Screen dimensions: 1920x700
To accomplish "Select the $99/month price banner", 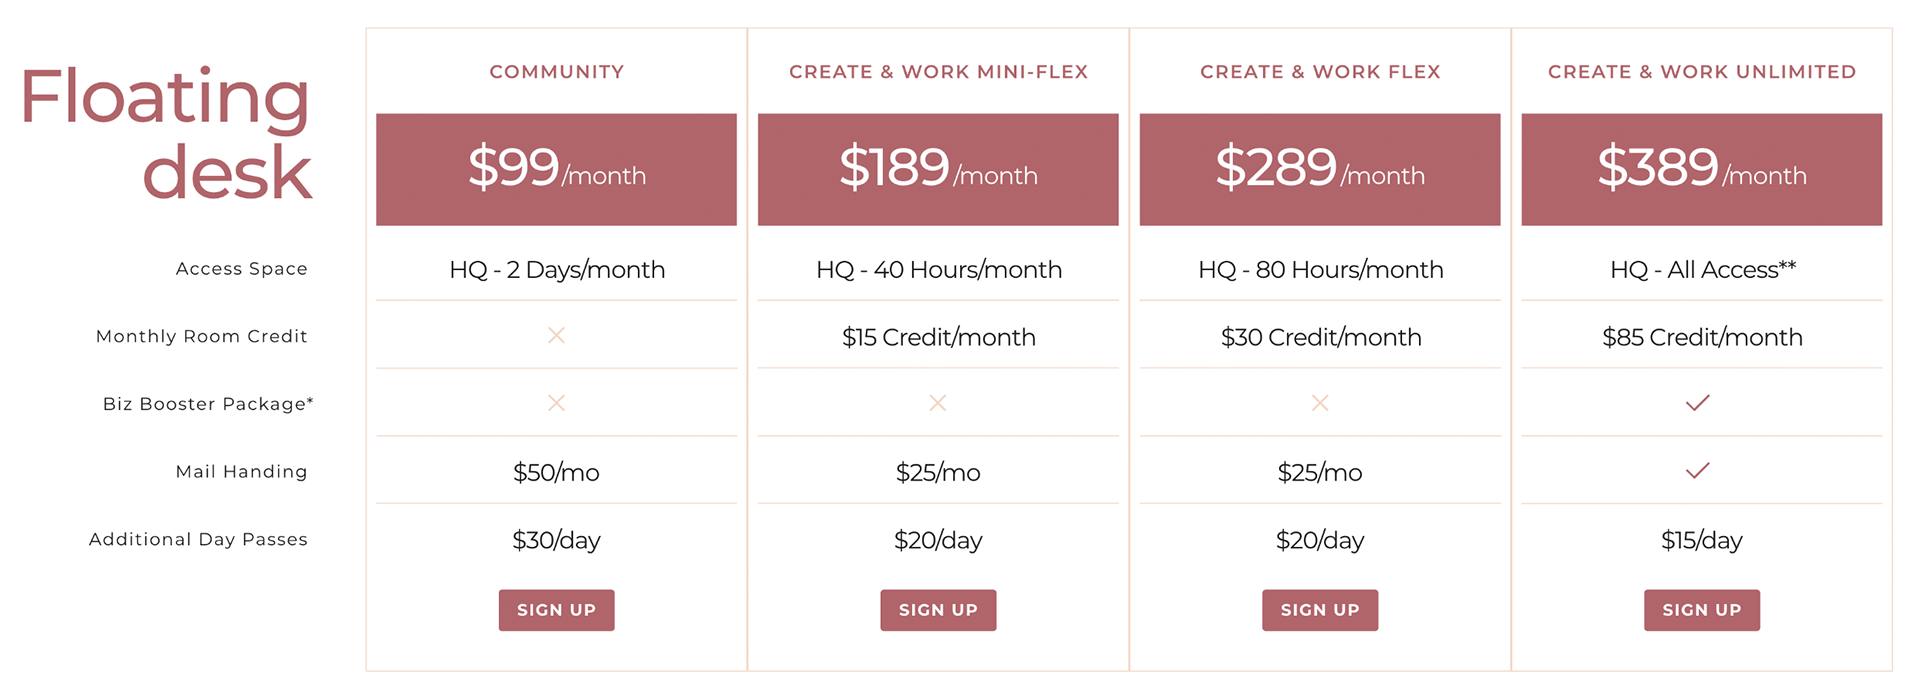I will click(x=556, y=169).
